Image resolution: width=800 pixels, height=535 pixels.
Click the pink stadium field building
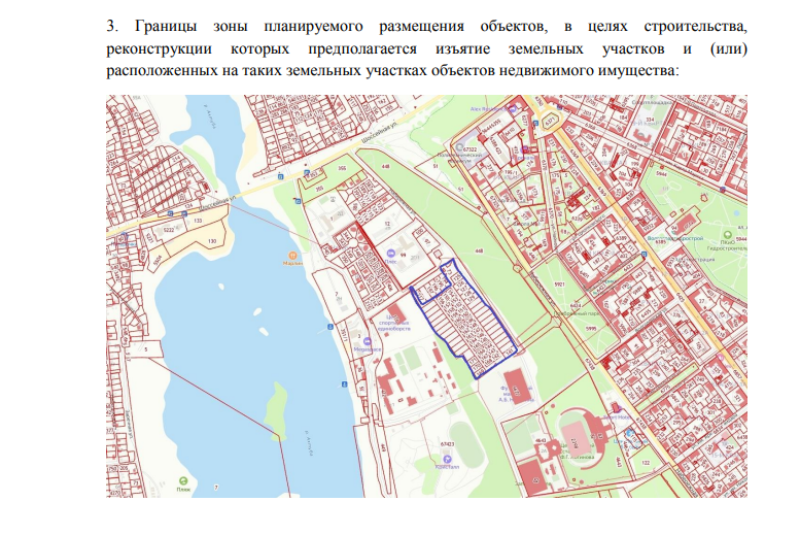point(576,440)
